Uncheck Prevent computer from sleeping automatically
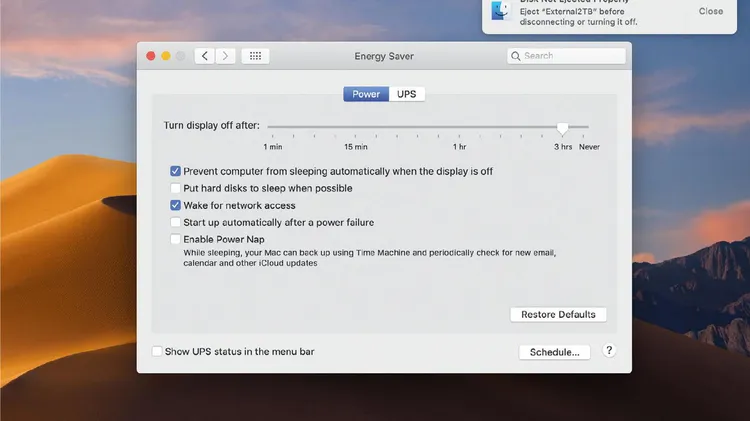This screenshot has height=421, width=750. coord(176,171)
